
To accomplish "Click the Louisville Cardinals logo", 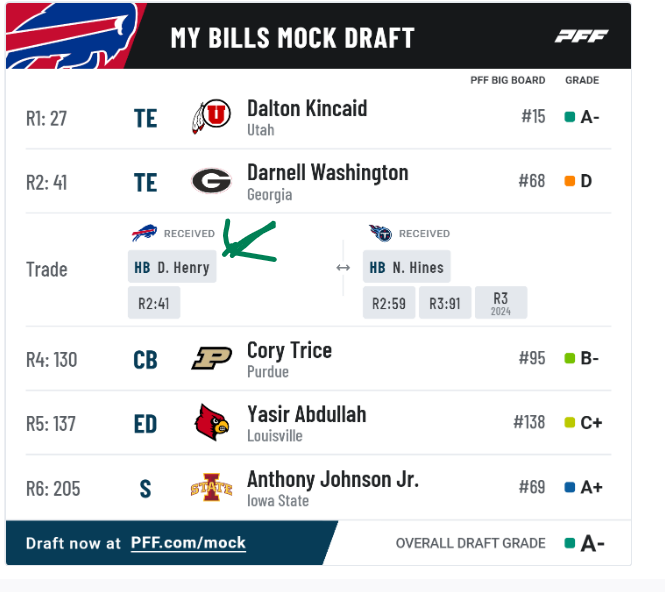I will click(211, 422).
